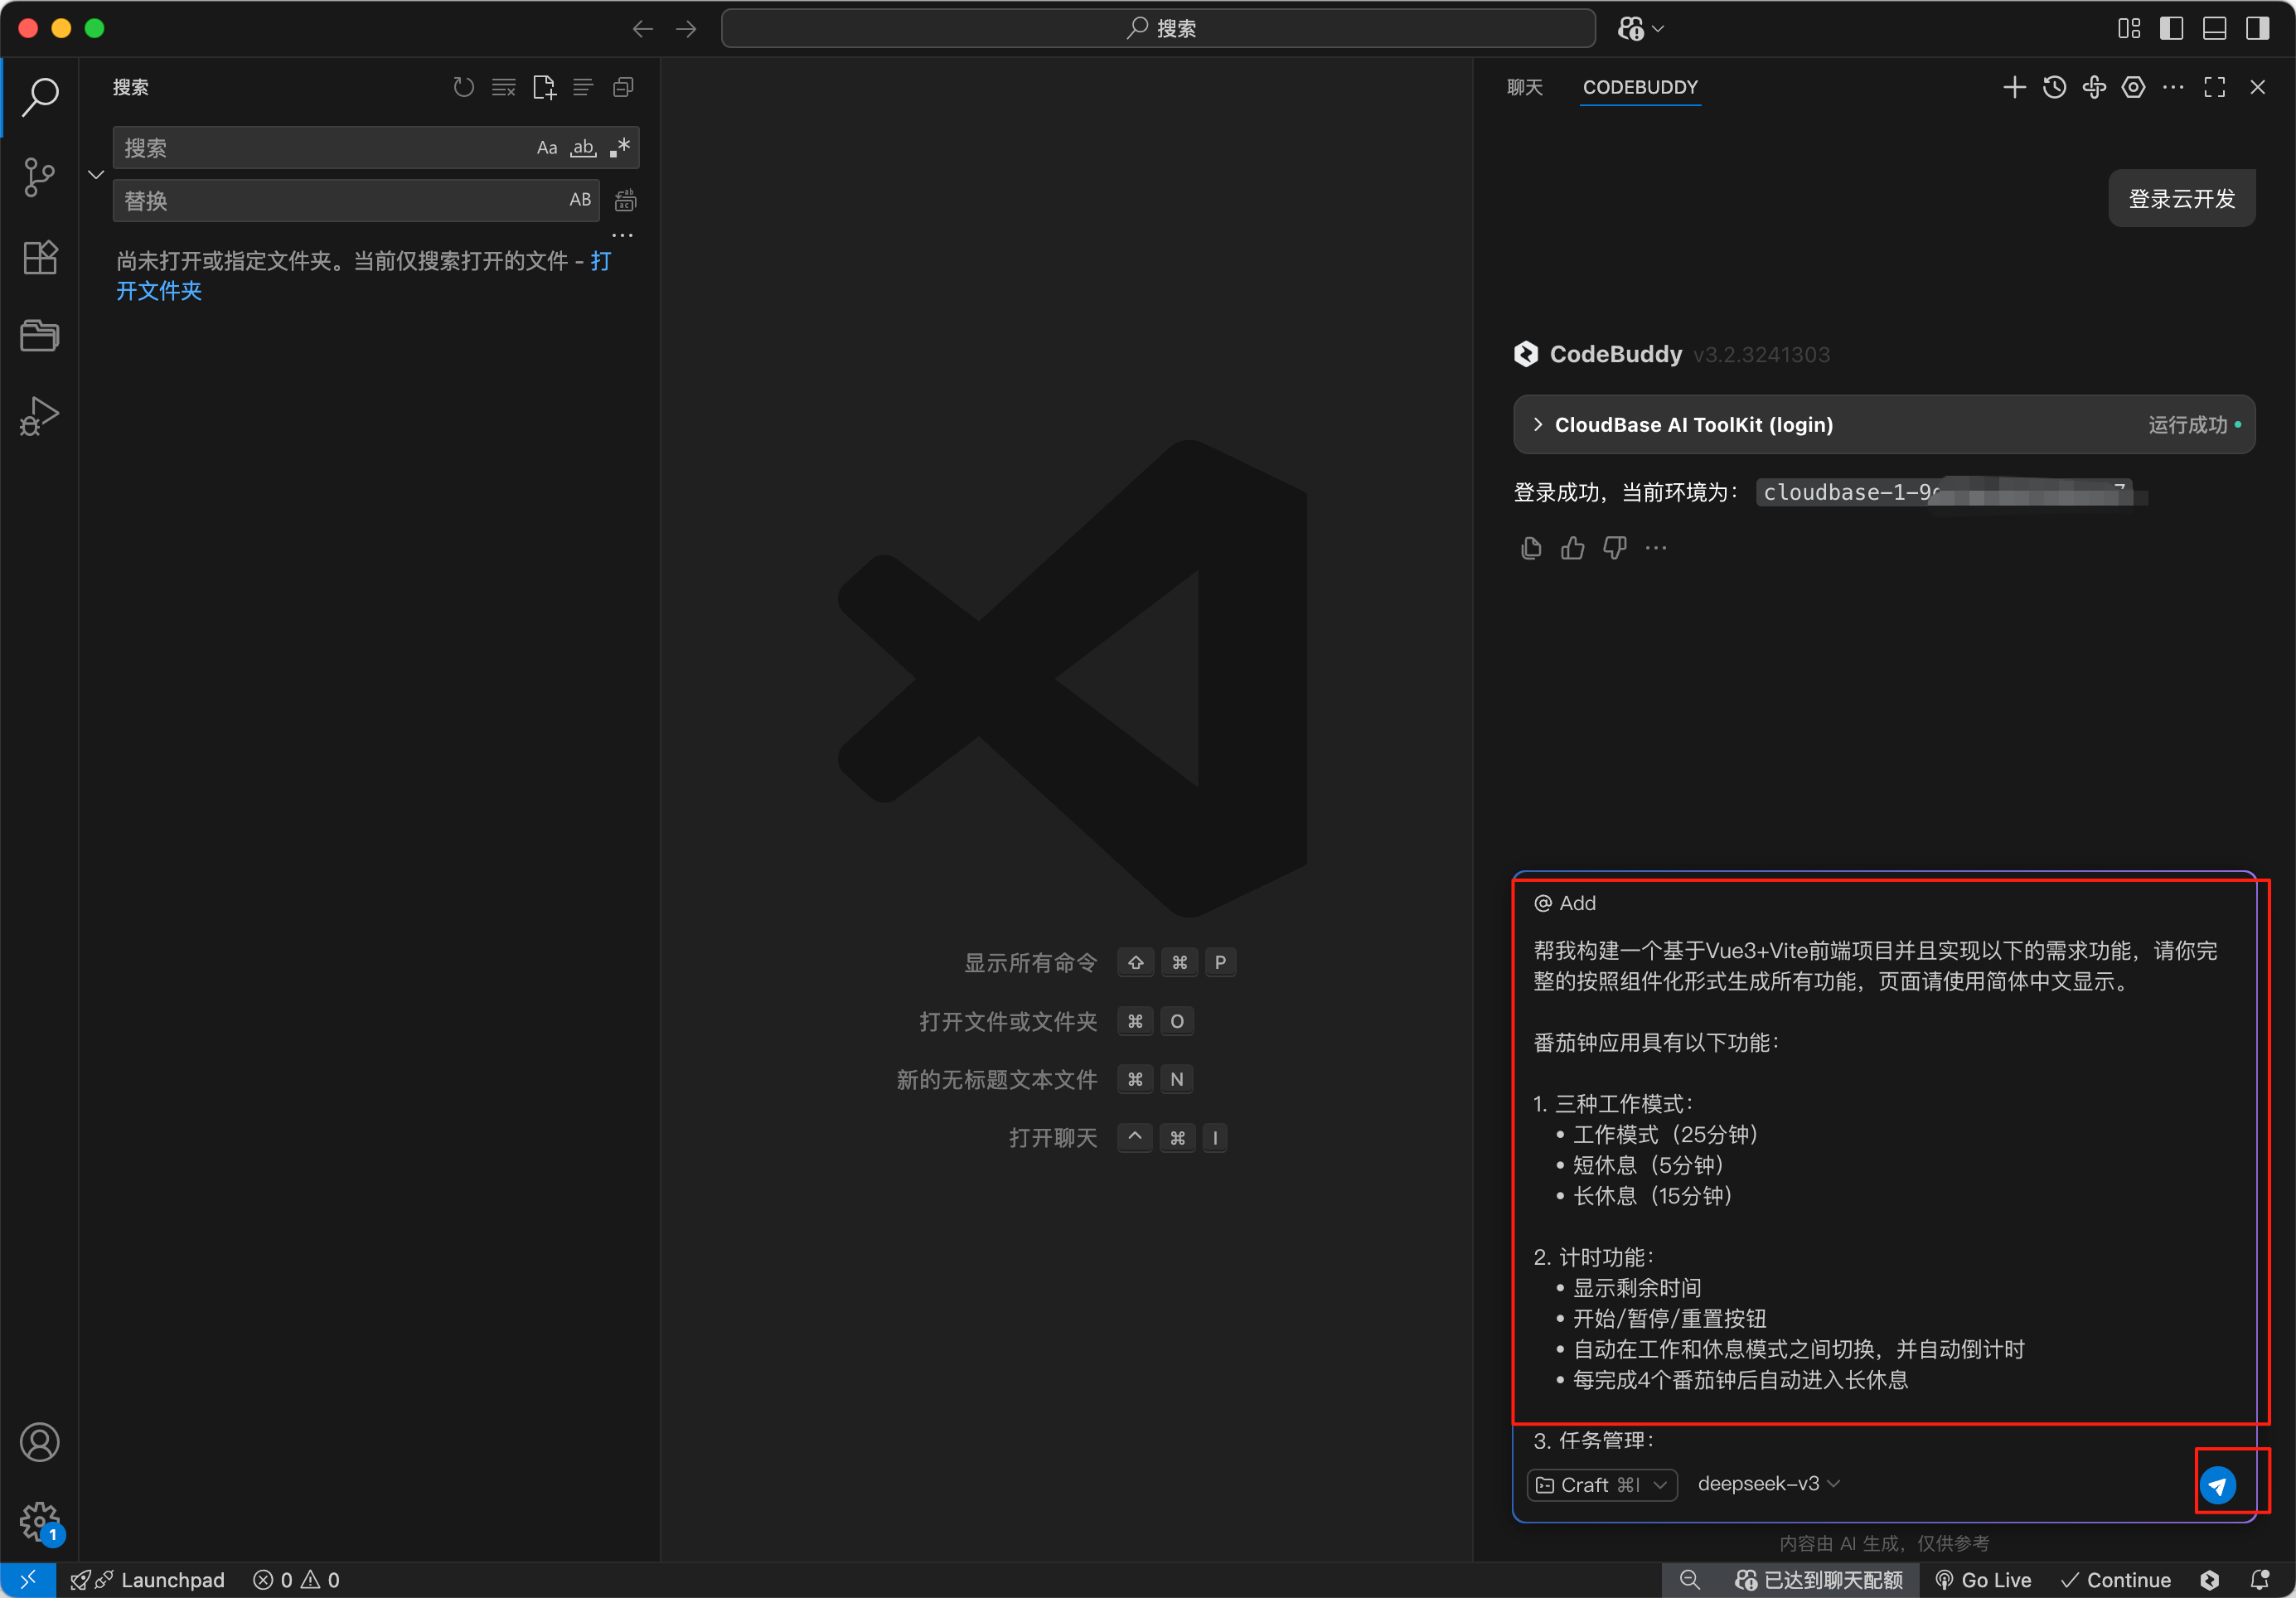The height and width of the screenshot is (1598, 2296).
Task: Open CodeBuddy panel more actions
Action: 2173,88
